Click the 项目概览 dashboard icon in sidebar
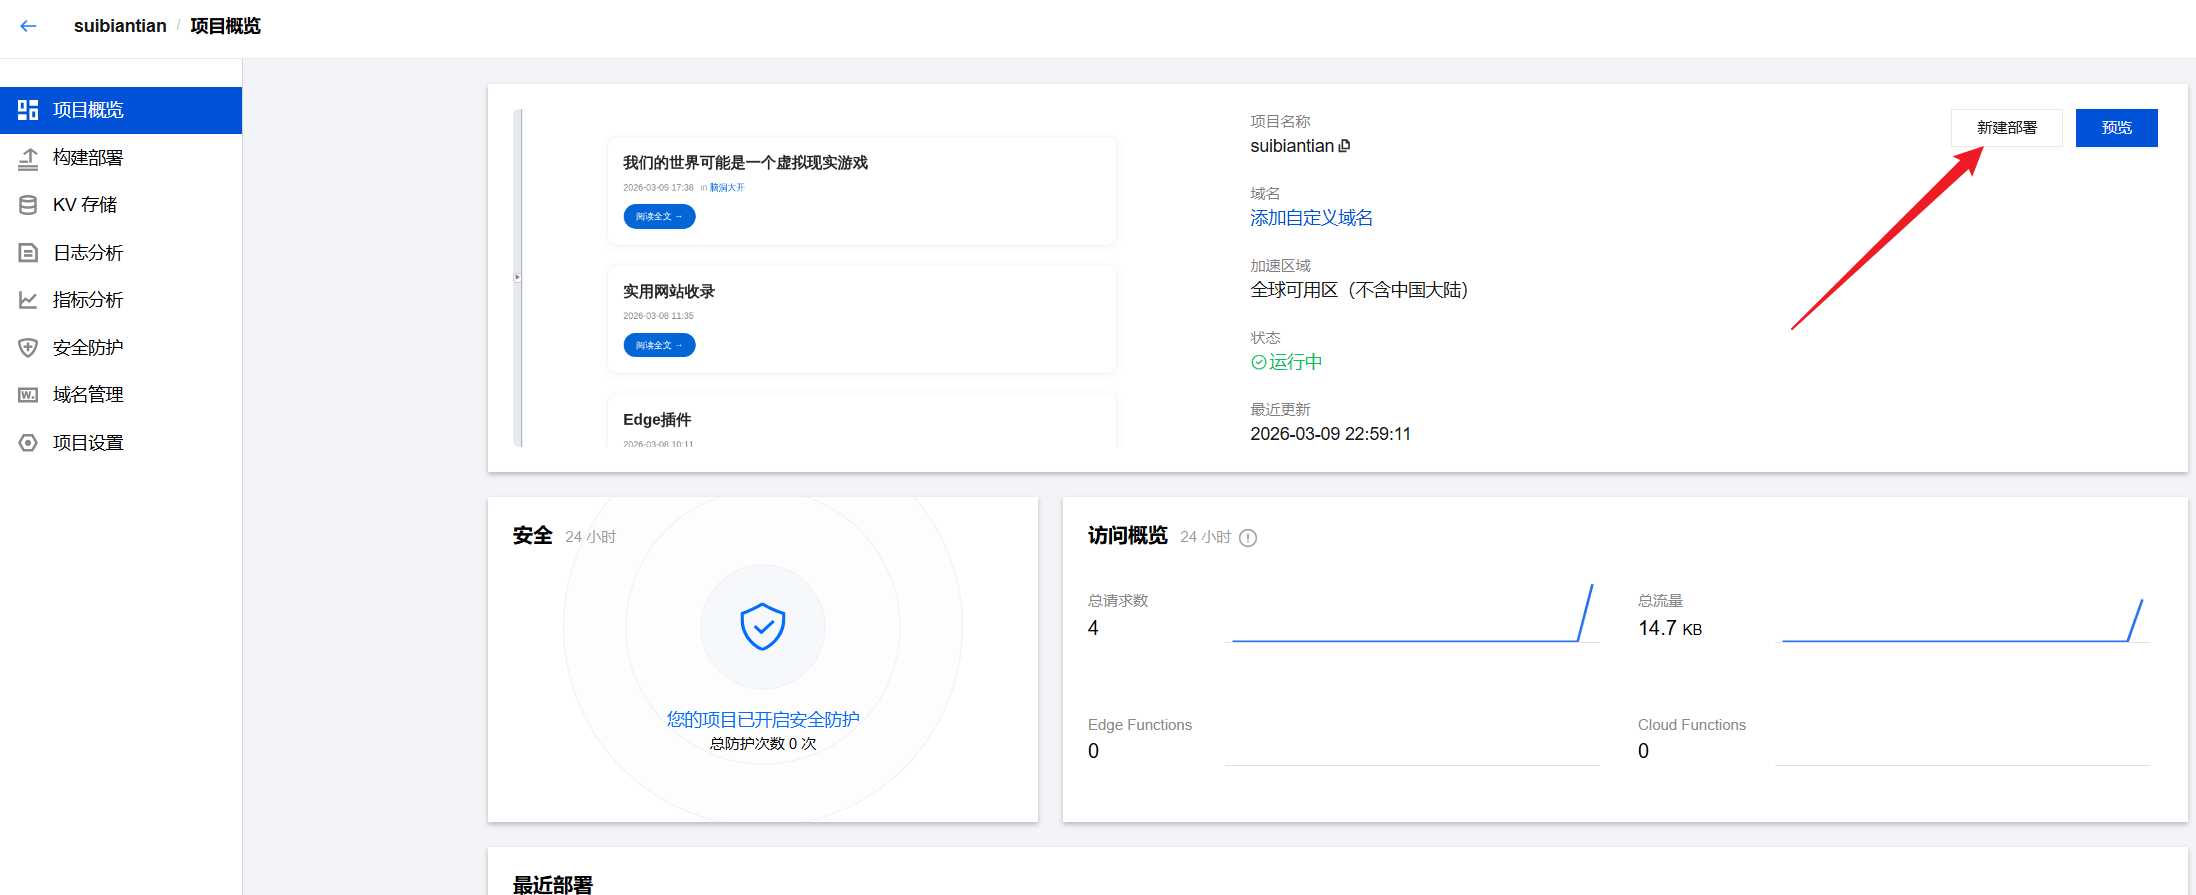 [28, 110]
